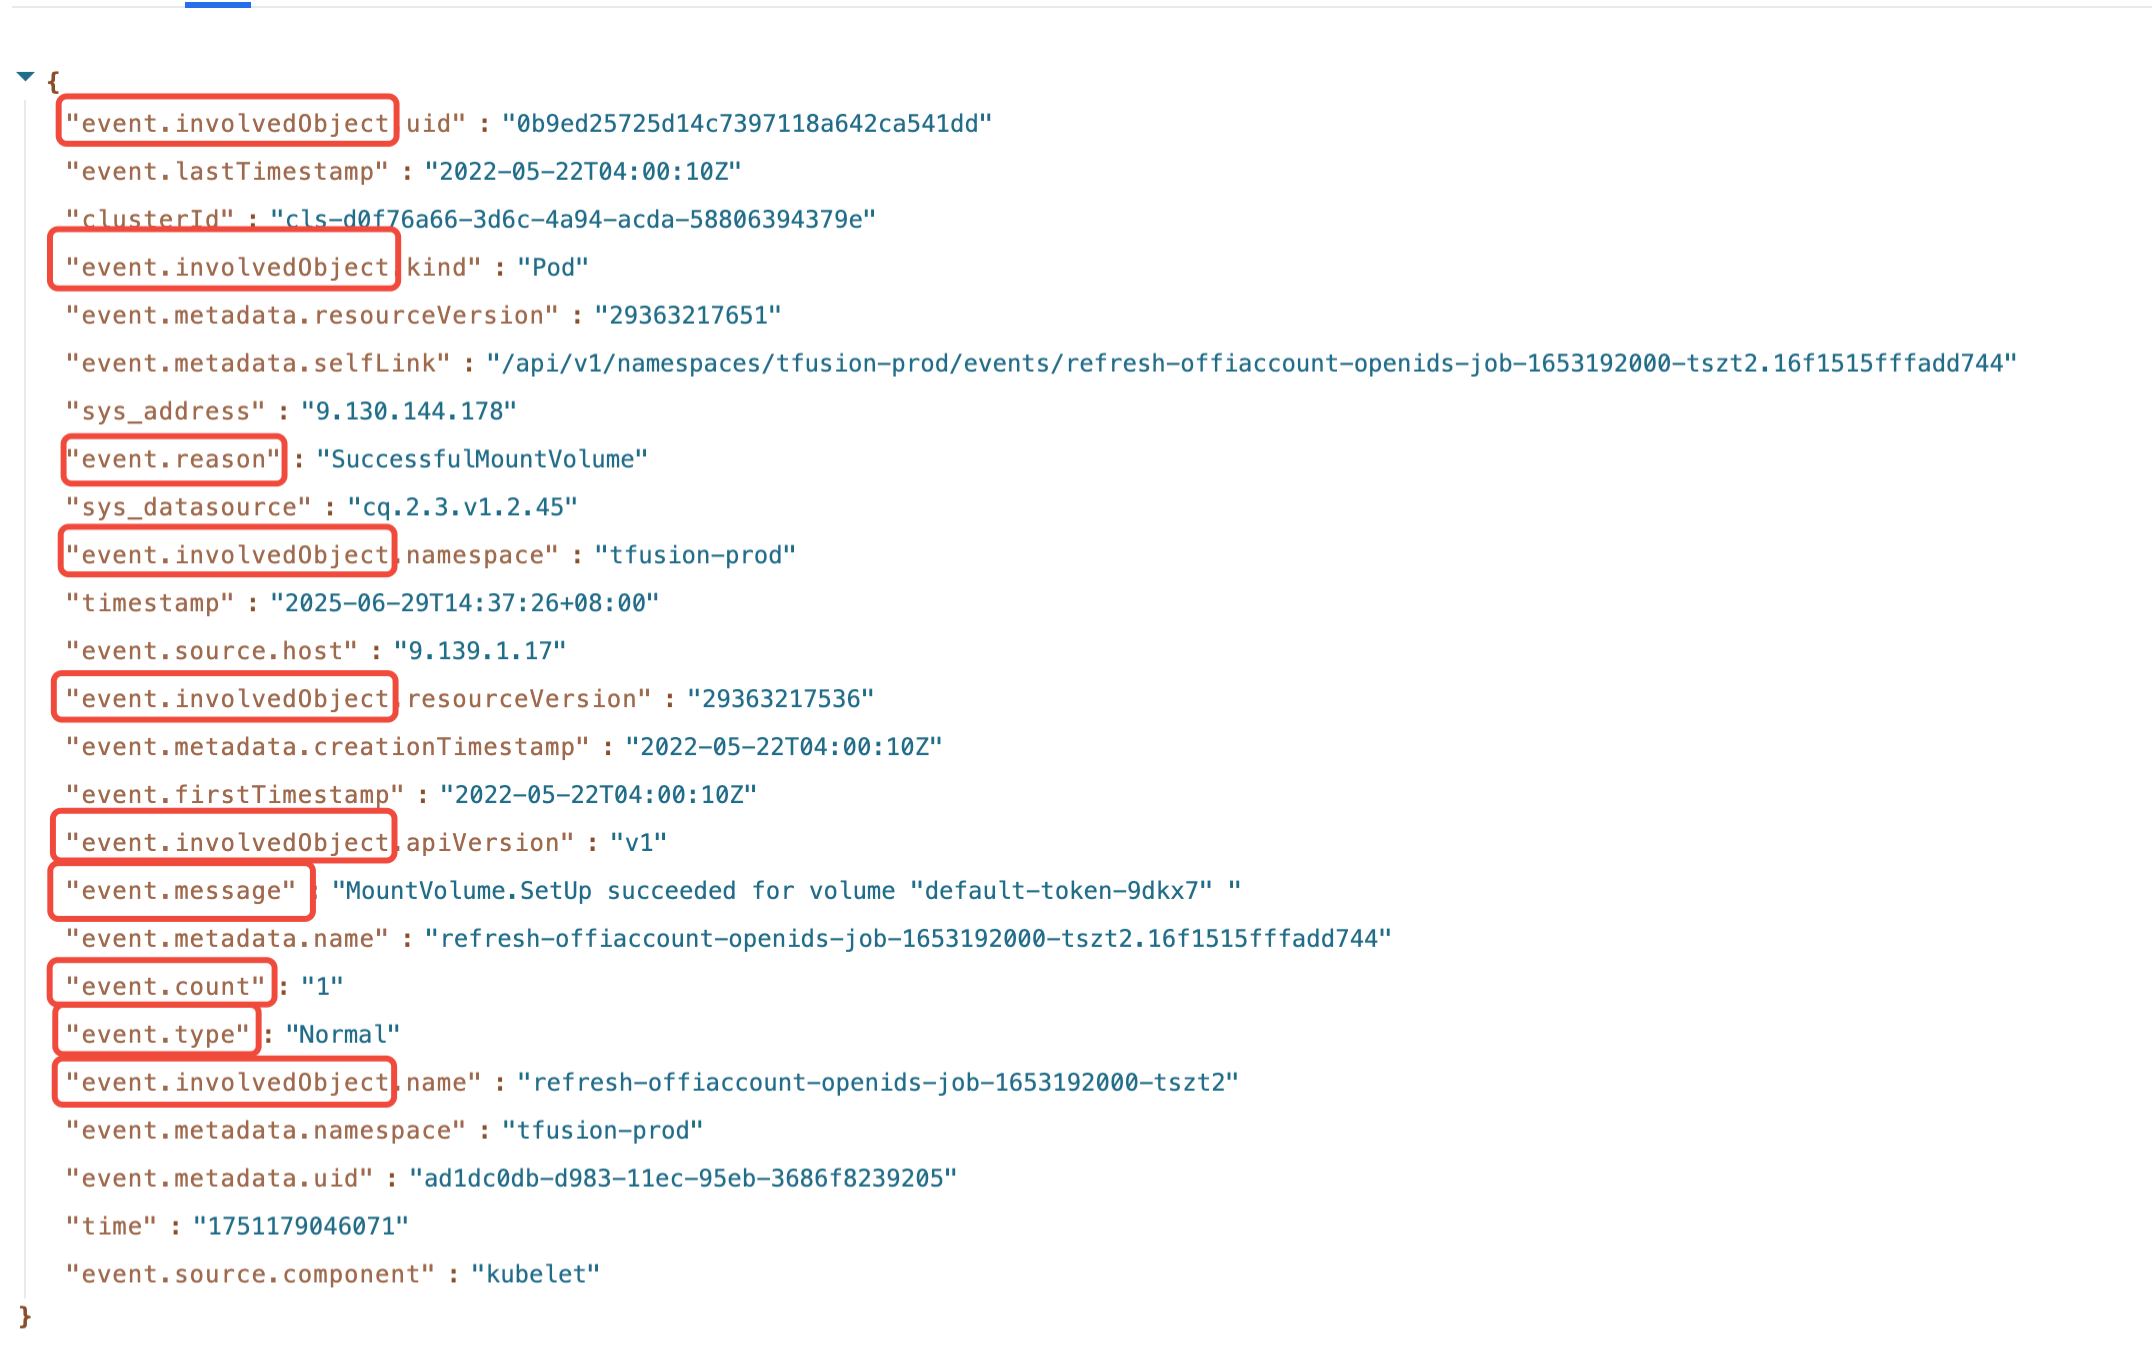
Task: Click the event.source.host value 9.139.1.17
Action: [x=480, y=651]
